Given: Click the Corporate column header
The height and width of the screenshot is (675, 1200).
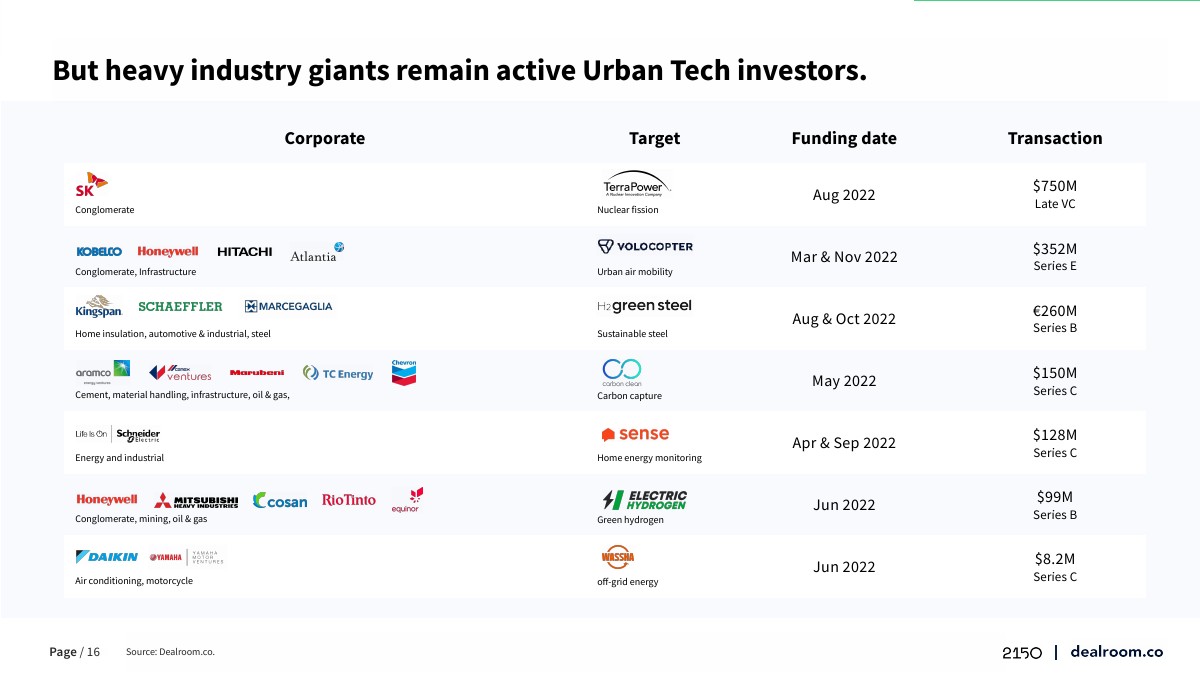Looking at the screenshot, I should tap(325, 138).
